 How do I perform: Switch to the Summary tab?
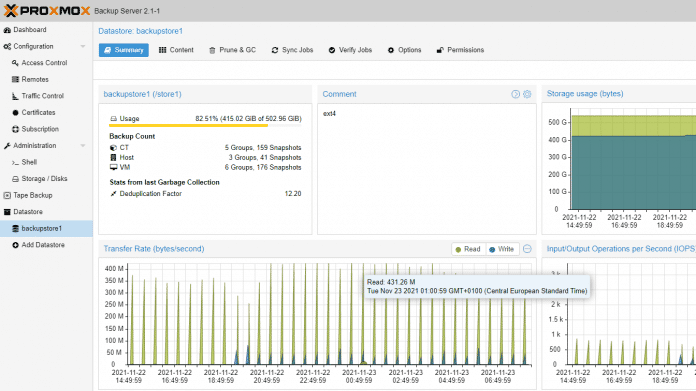point(124,50)
